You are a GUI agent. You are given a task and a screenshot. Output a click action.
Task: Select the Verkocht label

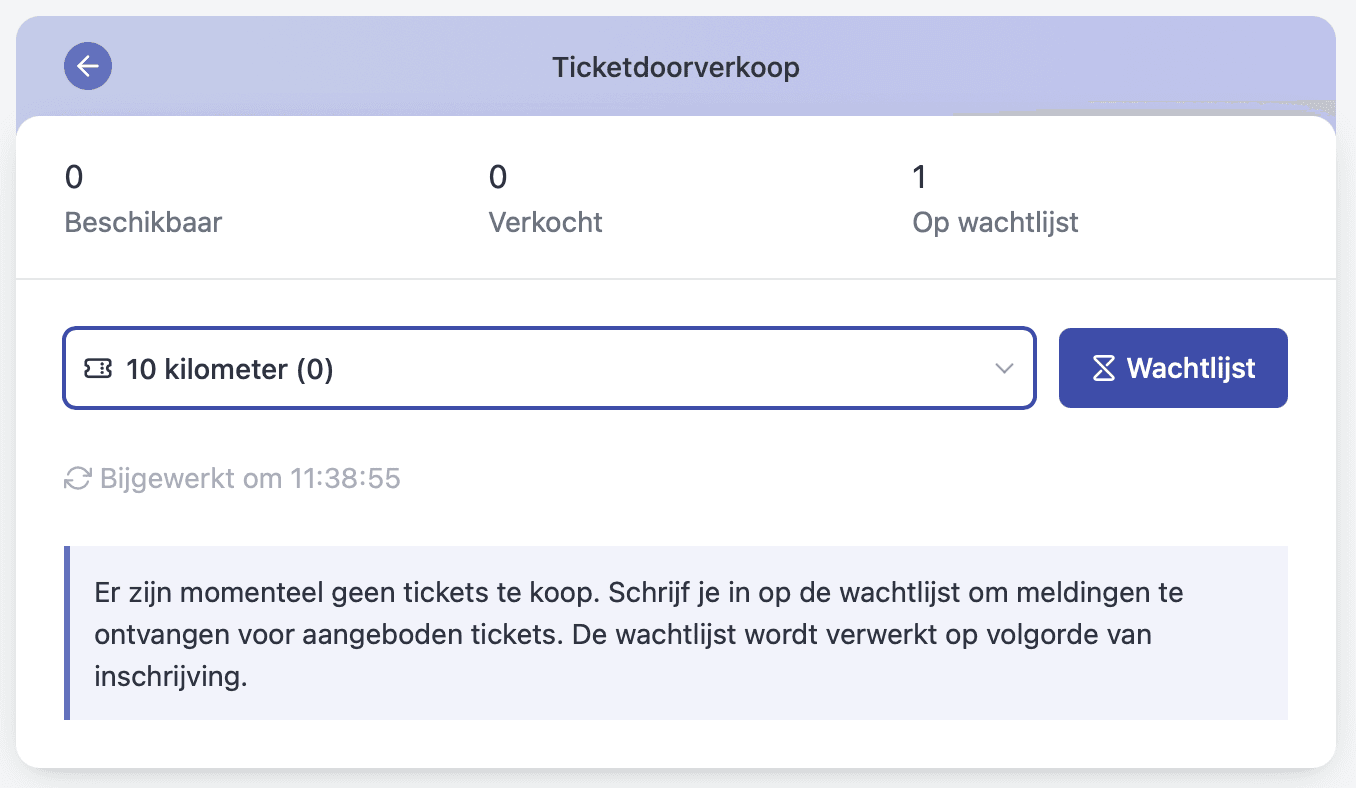click(x=545, y=222)
